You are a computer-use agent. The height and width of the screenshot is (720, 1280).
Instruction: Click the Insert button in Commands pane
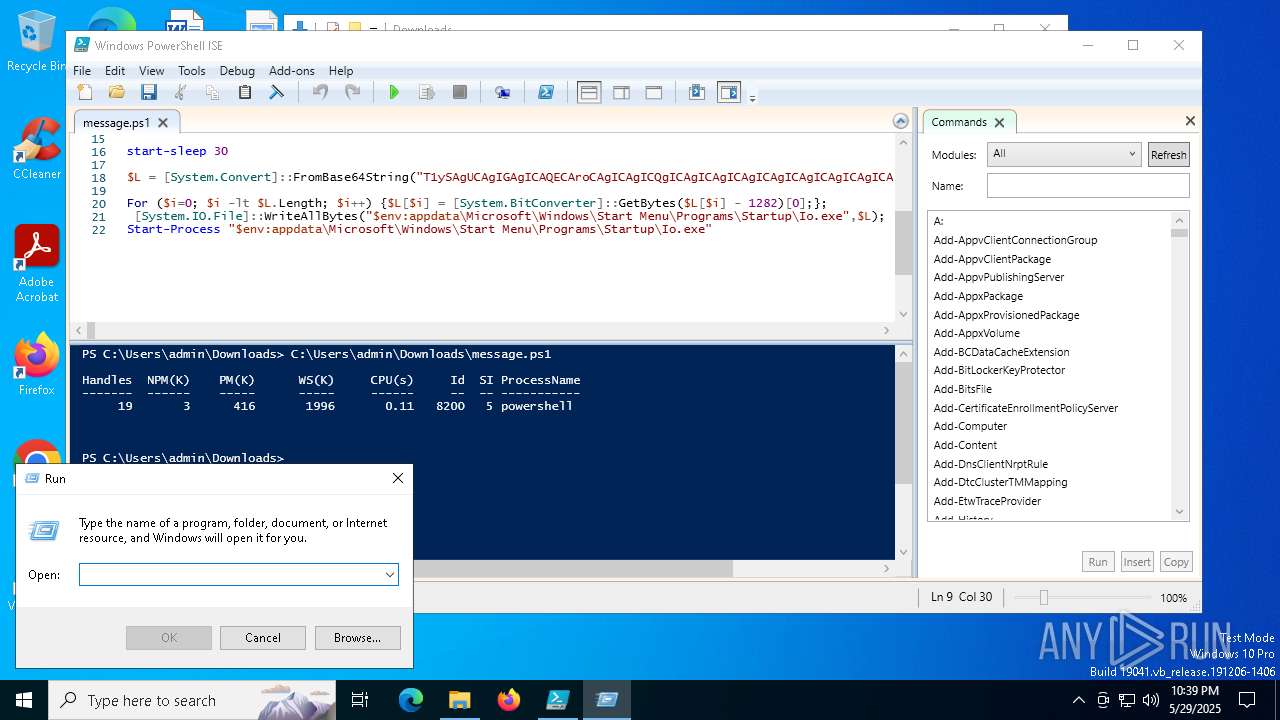click(x=1137, y=562)
